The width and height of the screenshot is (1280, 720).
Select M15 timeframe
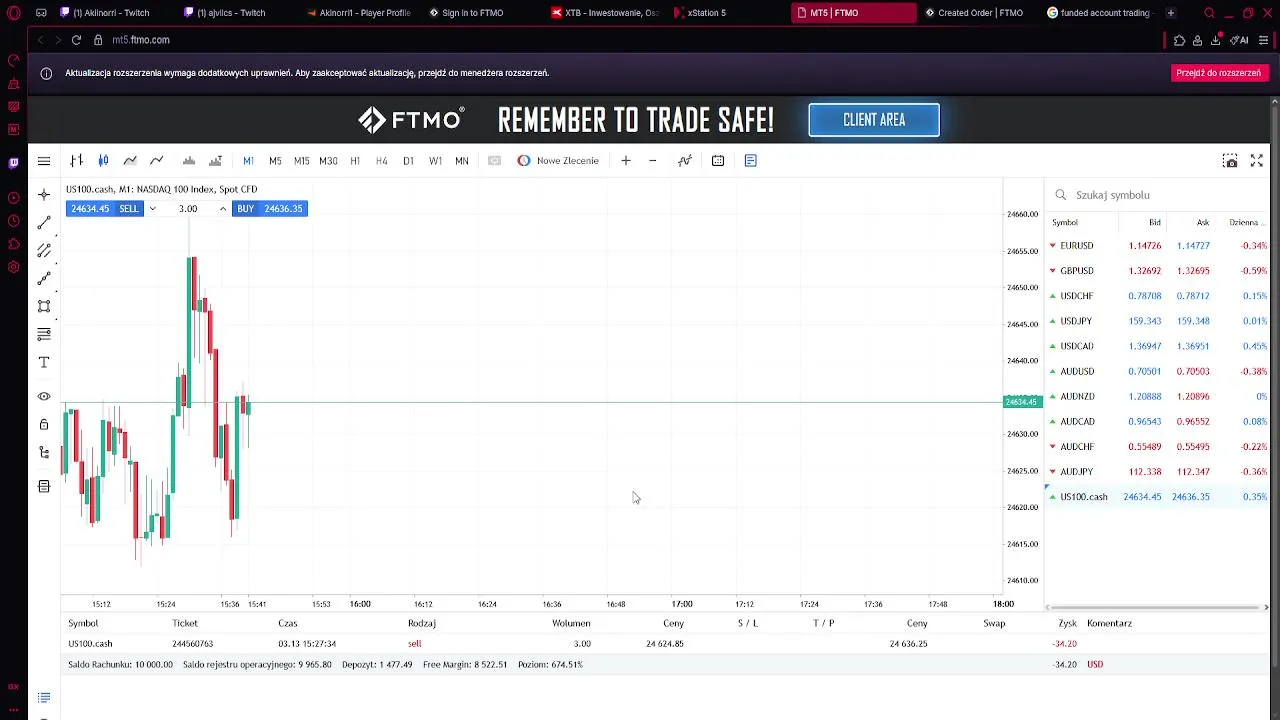click(x=301, y=161)
